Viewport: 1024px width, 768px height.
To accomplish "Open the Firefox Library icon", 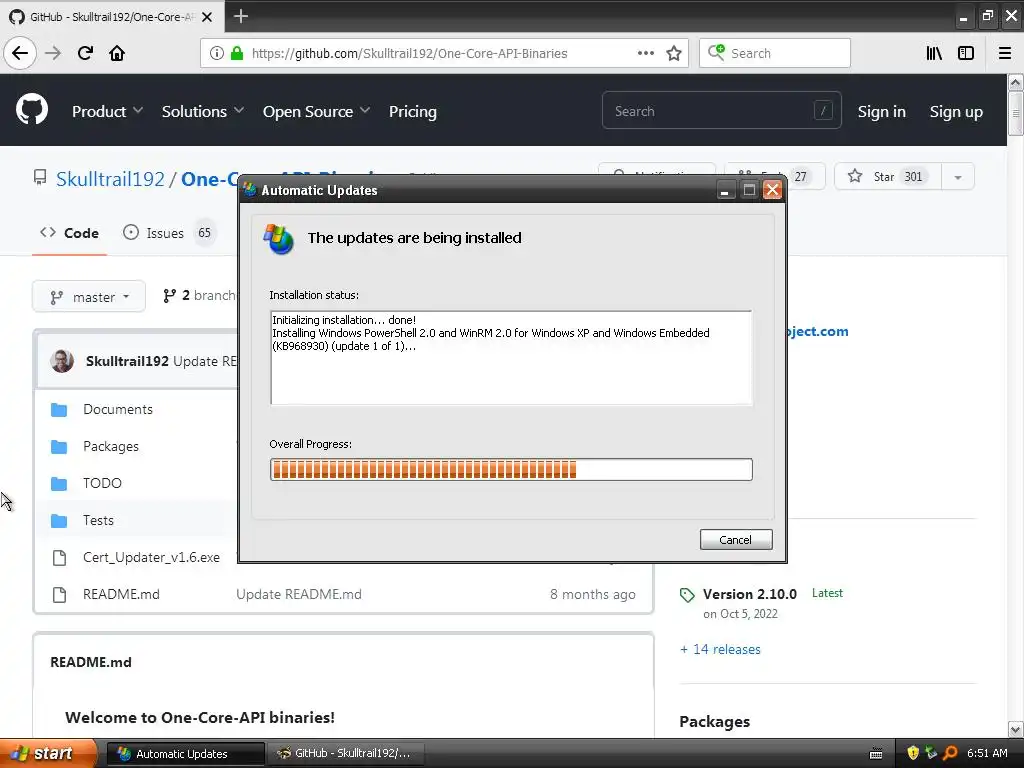I will (x=934, y=53).
